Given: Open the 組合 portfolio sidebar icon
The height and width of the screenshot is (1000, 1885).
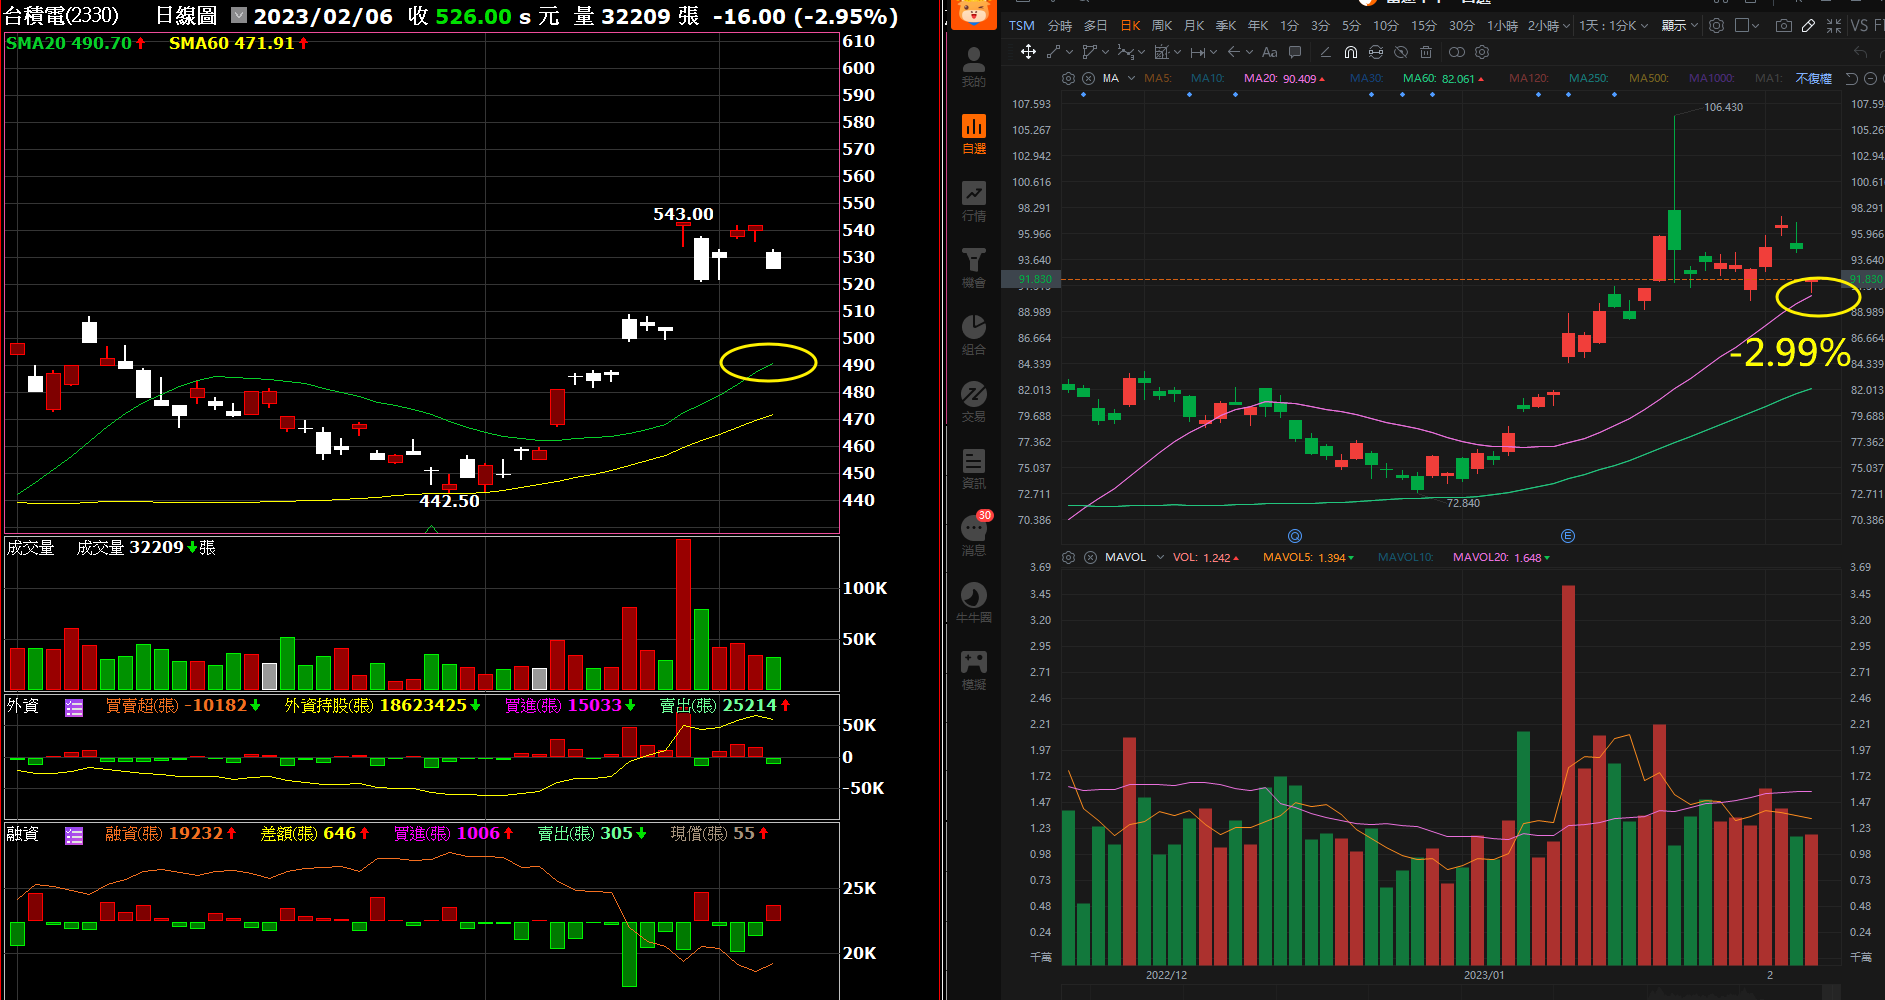Looking at the screenshot, I should (973, 335).
